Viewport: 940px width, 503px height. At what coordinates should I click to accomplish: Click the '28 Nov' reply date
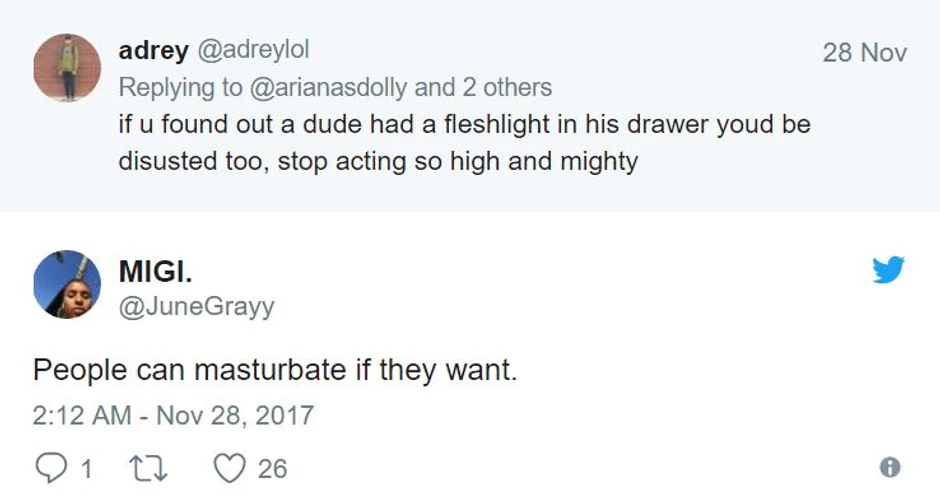(x=864, y=52)
